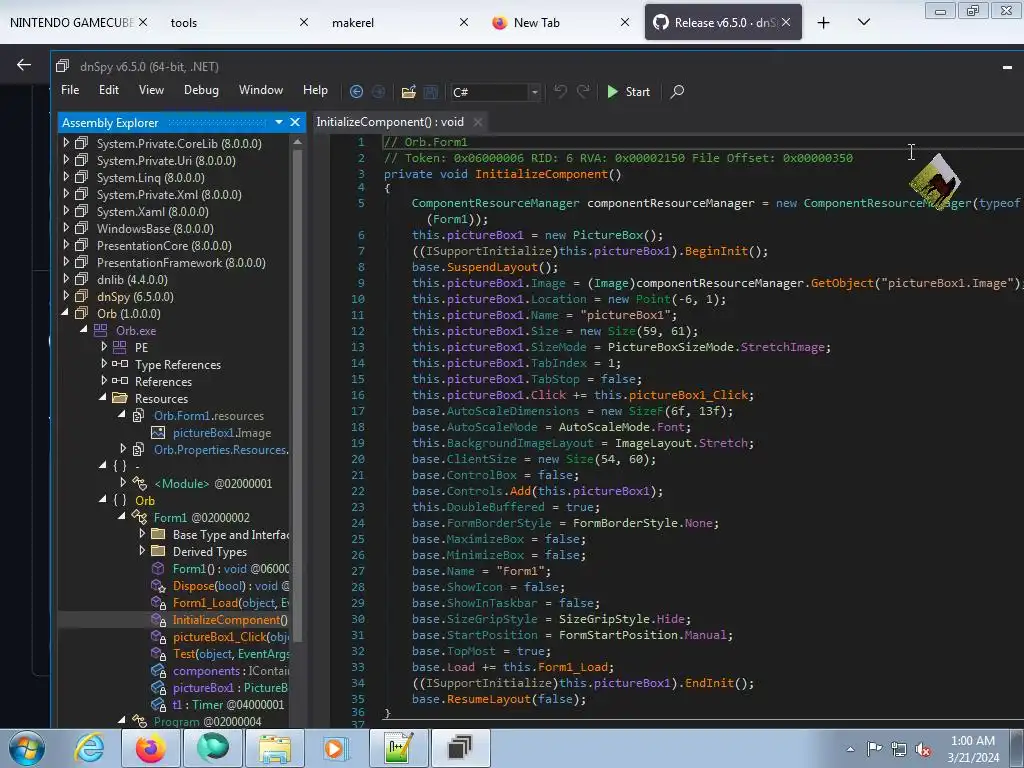Image resolution: width=1024 pixels, height=768 pixels.
Task: Click the Form1_Load reference in code
Action: [573, 667]
